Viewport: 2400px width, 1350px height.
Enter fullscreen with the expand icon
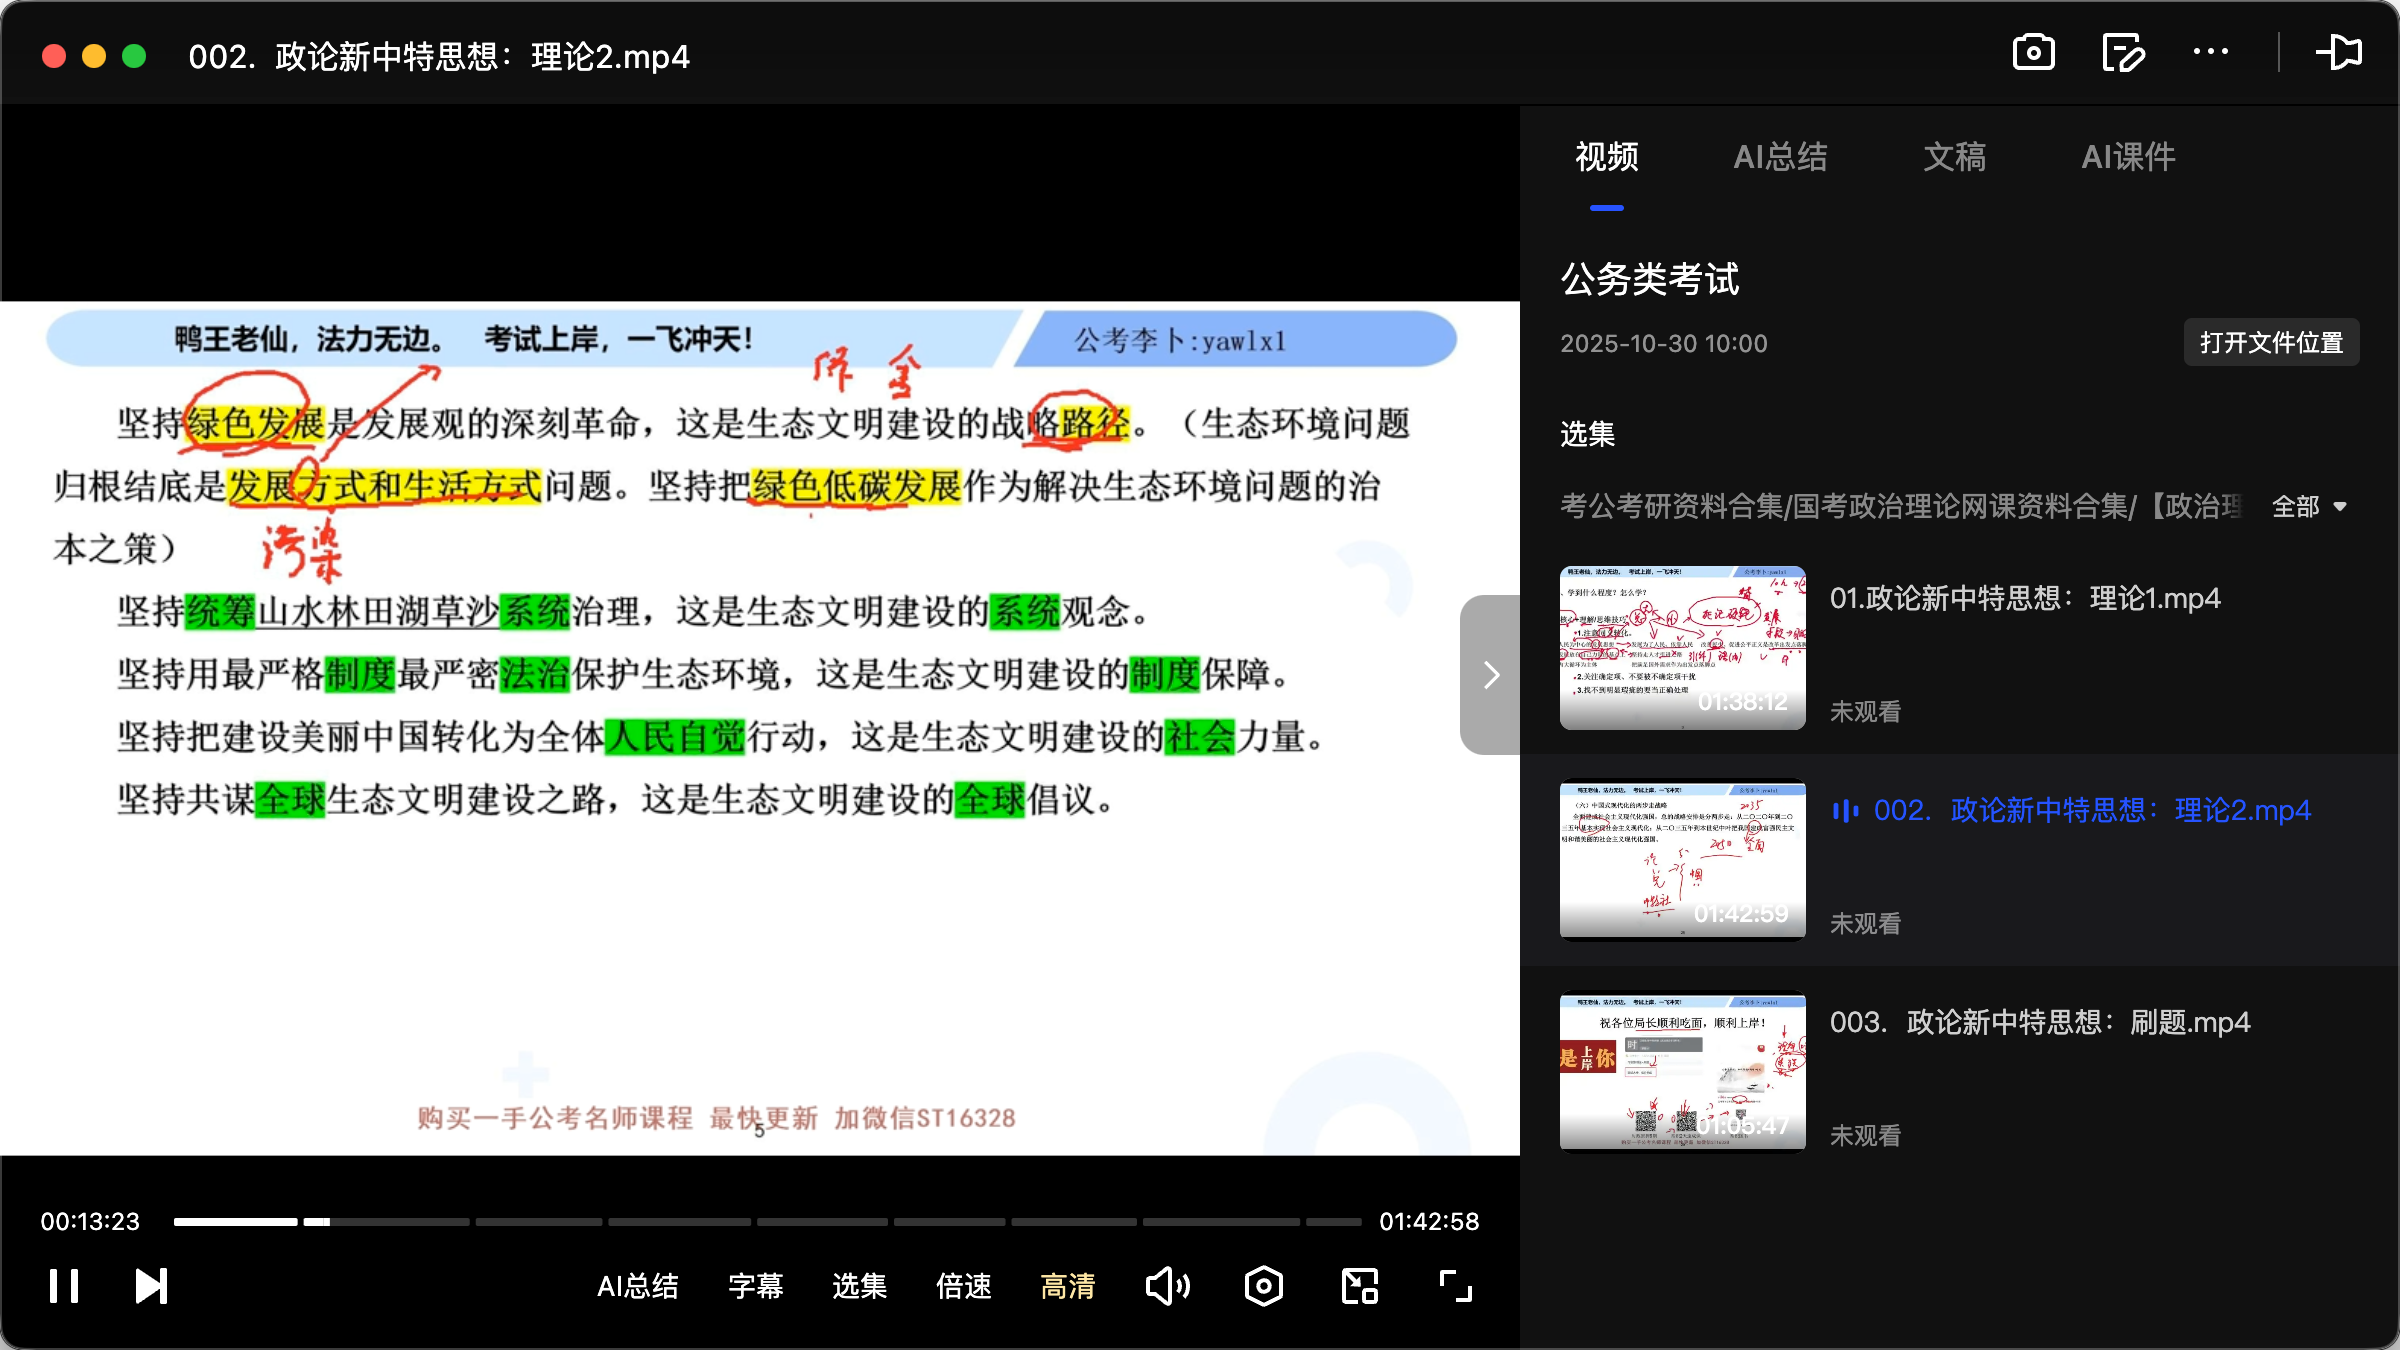click(1454, 1286)
